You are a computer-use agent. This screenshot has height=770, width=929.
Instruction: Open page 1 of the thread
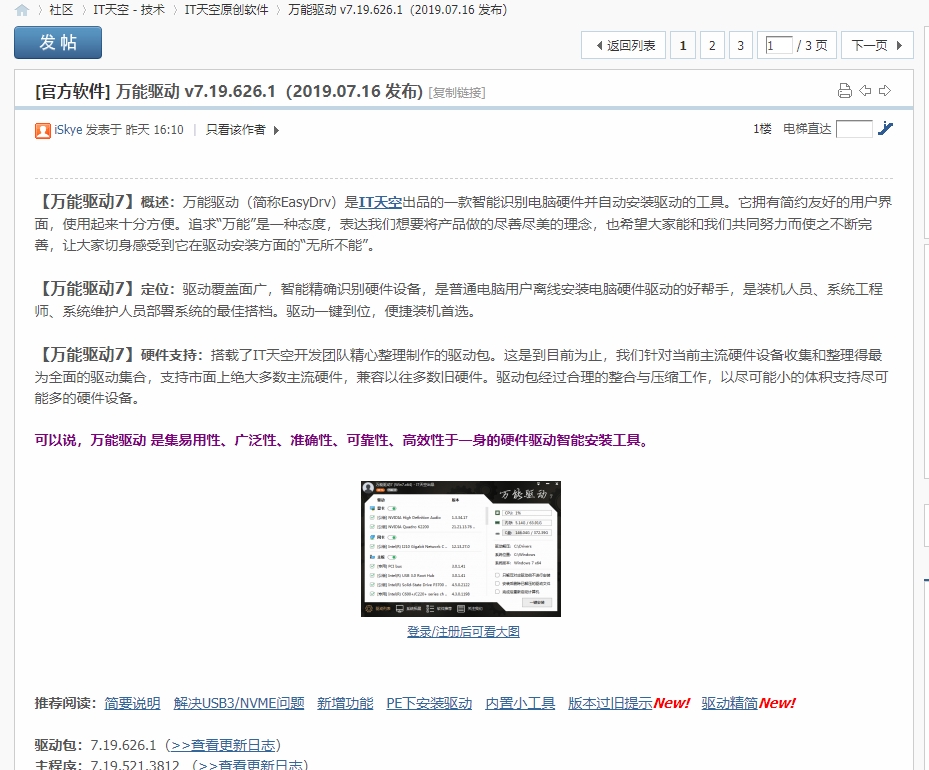pos(683,46)
